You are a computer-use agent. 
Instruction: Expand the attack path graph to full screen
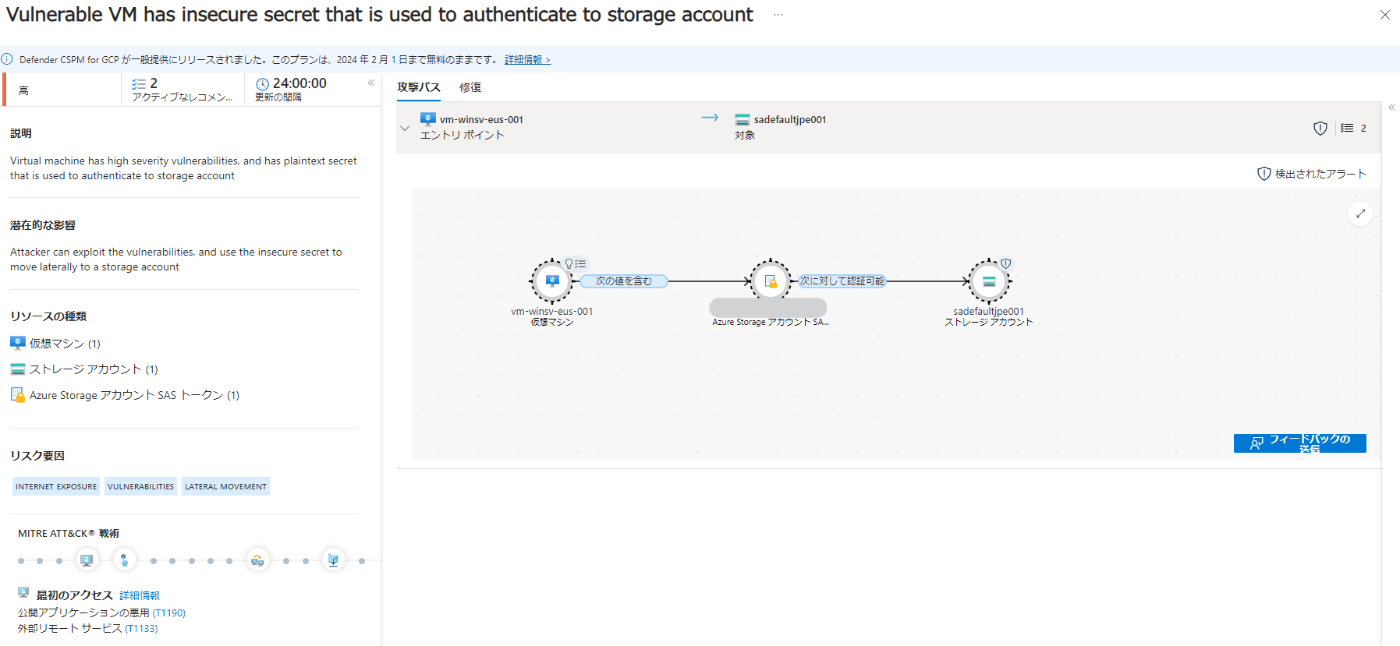tap(1360, 213)
